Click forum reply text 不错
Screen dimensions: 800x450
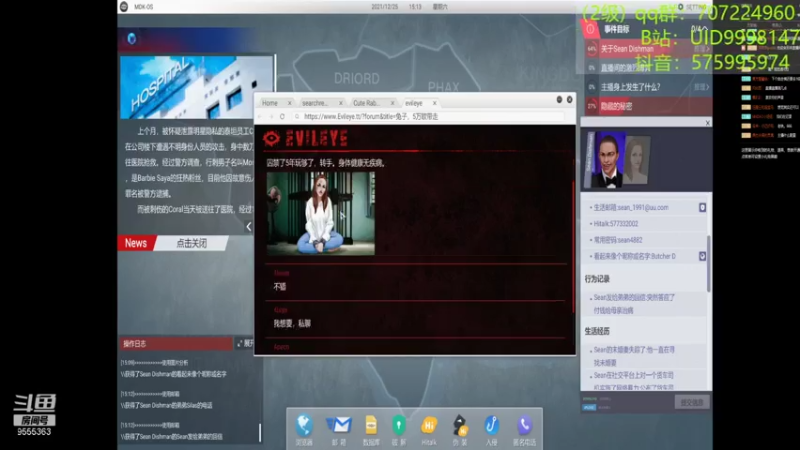pos(280,287)
